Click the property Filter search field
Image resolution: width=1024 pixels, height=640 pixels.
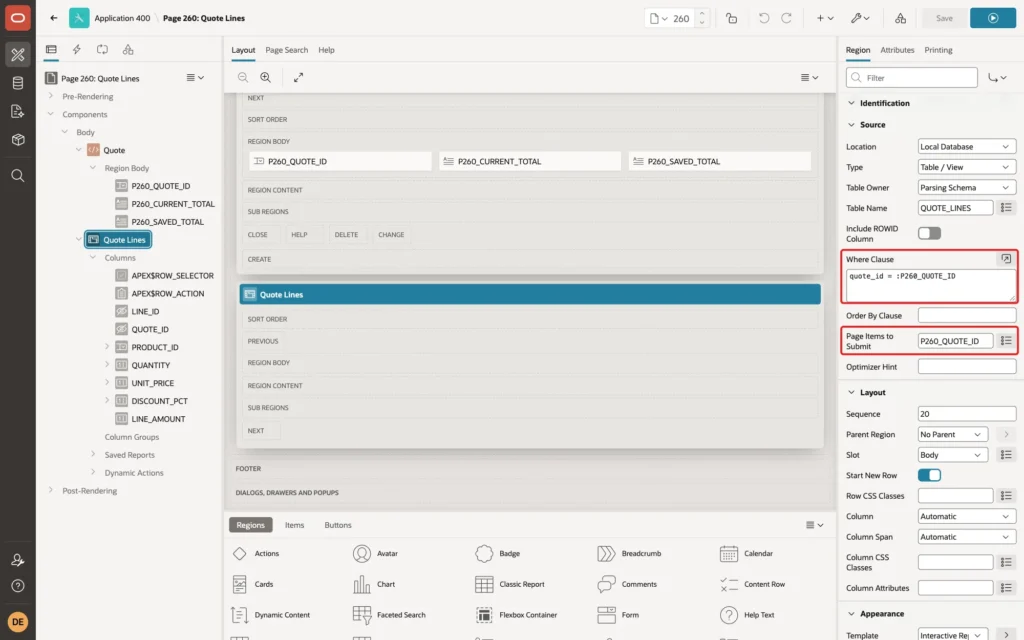pos(912,78)
